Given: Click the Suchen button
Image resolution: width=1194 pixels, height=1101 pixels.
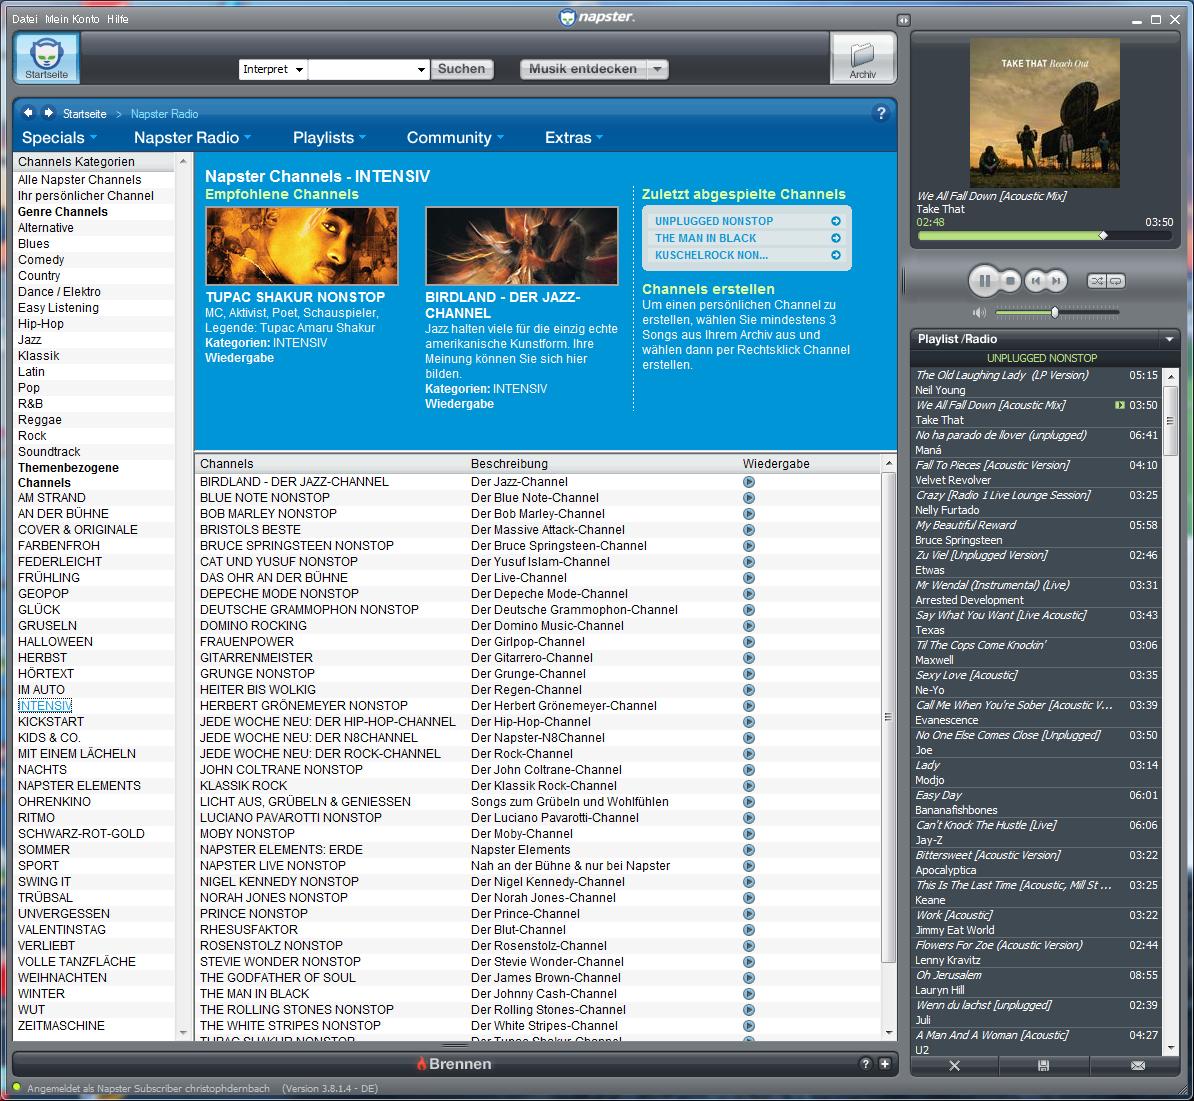Looking at the screenshot, I should pyautogui.click(x=461, y=69).
